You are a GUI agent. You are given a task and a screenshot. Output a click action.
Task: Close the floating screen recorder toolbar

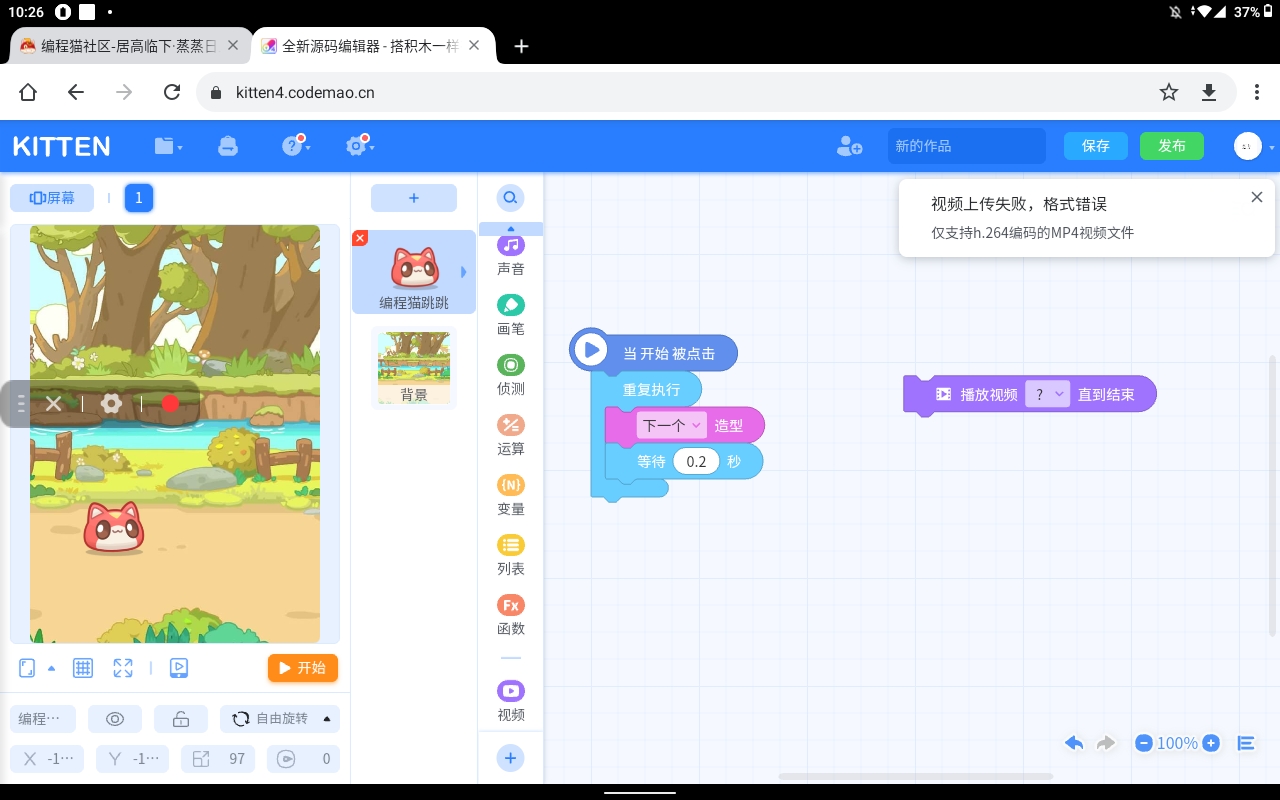(54, 403)
